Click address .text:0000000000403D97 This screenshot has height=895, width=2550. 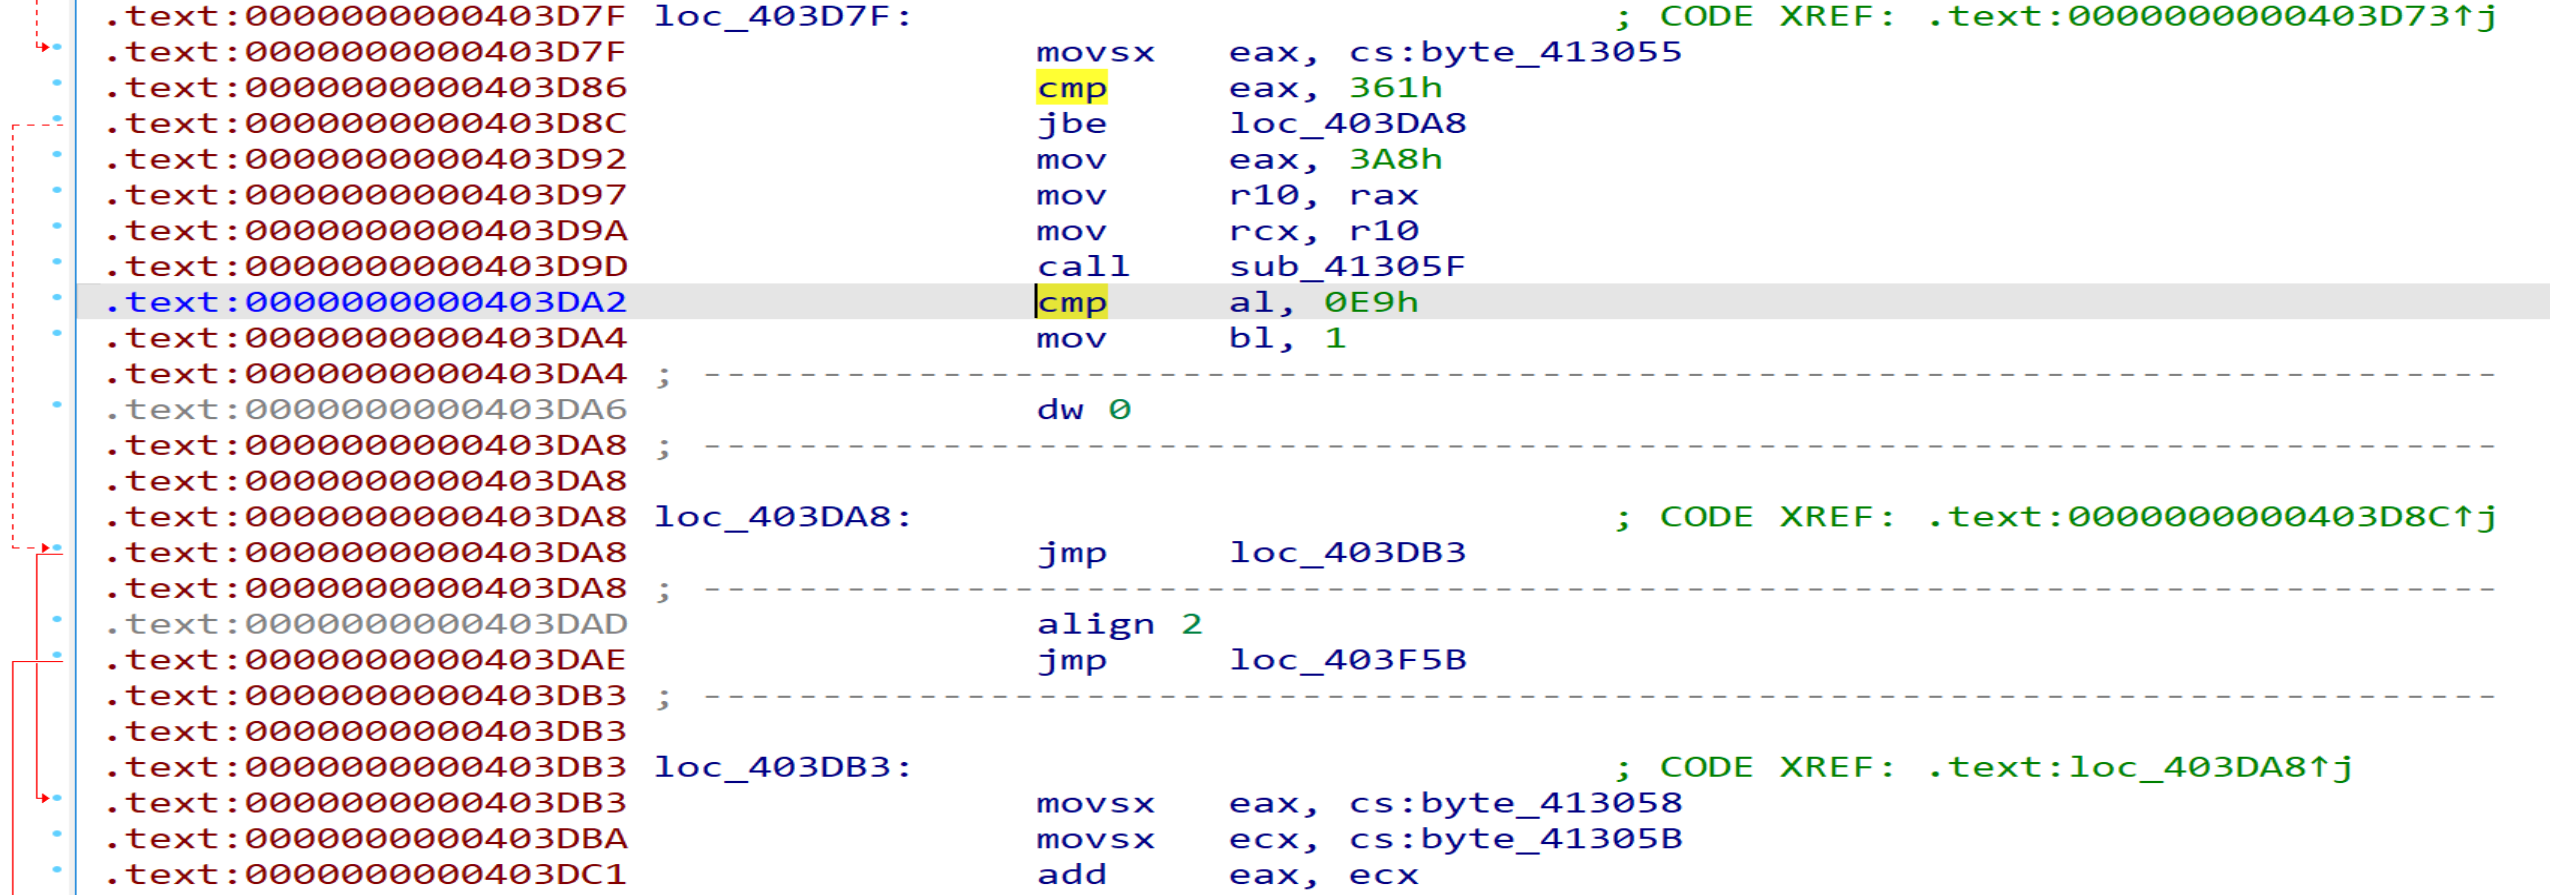365,195
